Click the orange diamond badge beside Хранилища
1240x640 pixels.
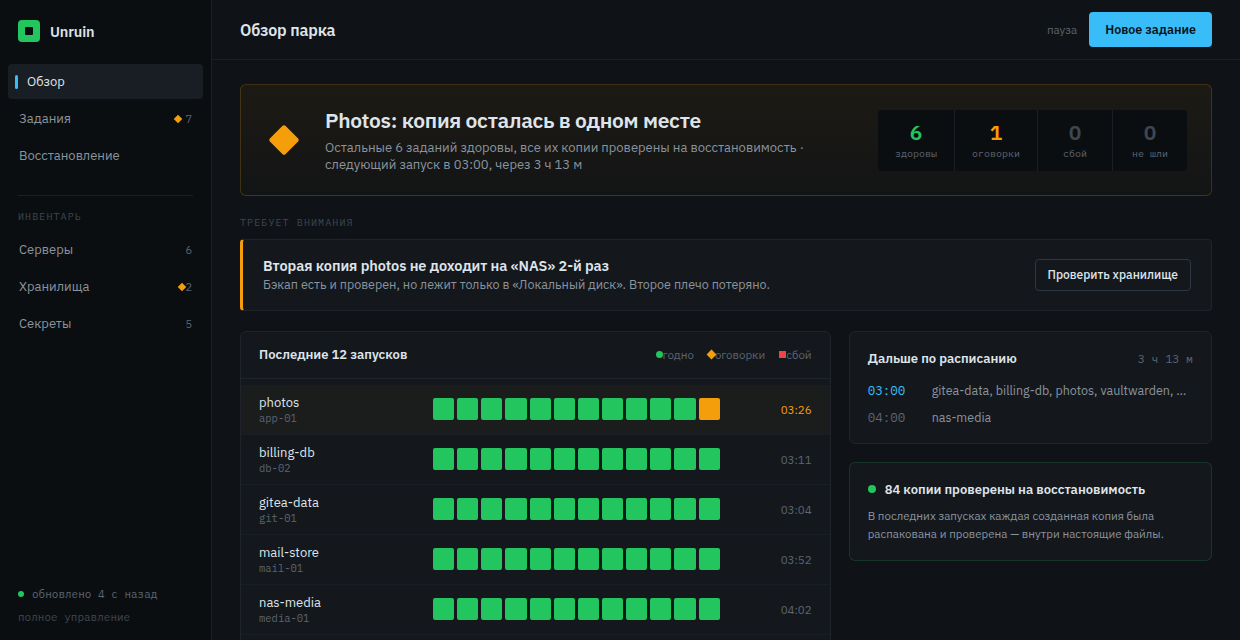click(181, 287)
